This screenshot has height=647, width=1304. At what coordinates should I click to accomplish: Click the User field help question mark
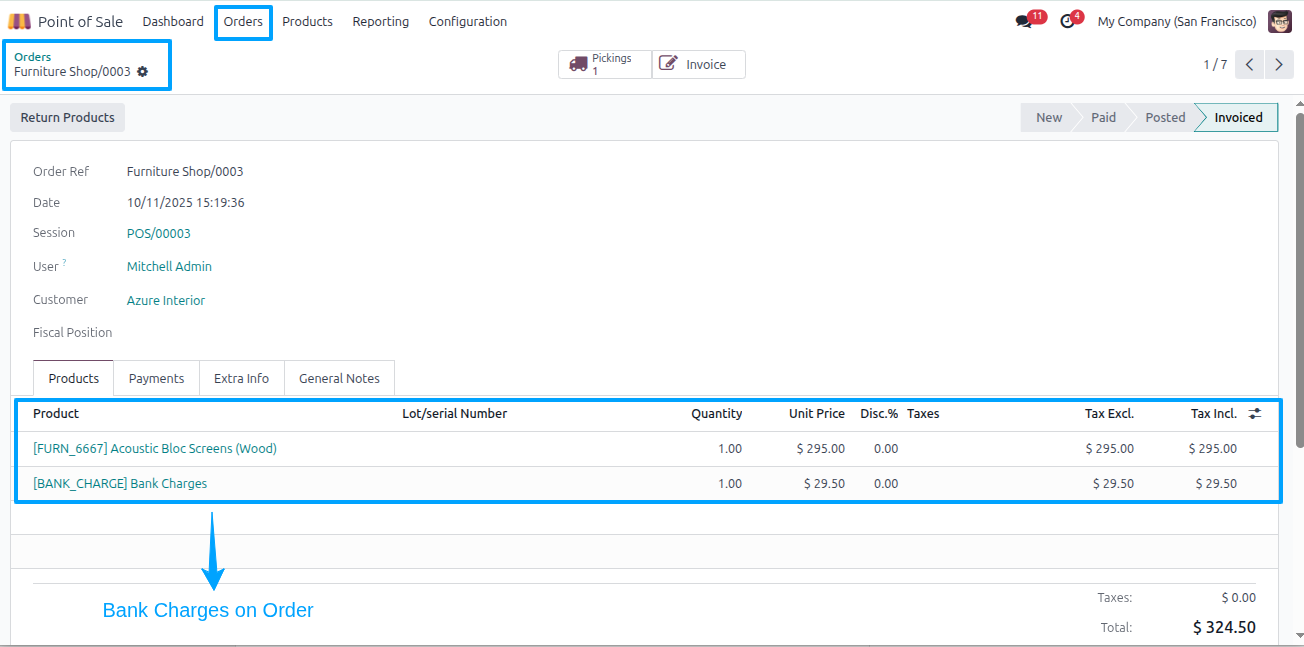pyautogui.click(x=65, y=264)
